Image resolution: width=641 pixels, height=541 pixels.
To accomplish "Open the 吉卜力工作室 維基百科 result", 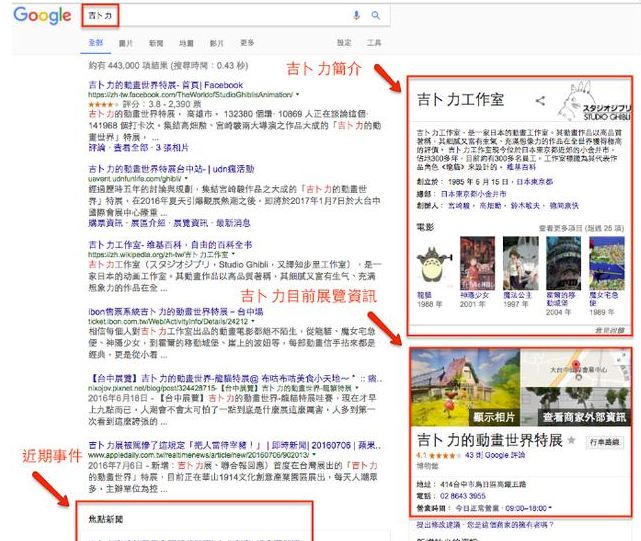I will 170,245.
